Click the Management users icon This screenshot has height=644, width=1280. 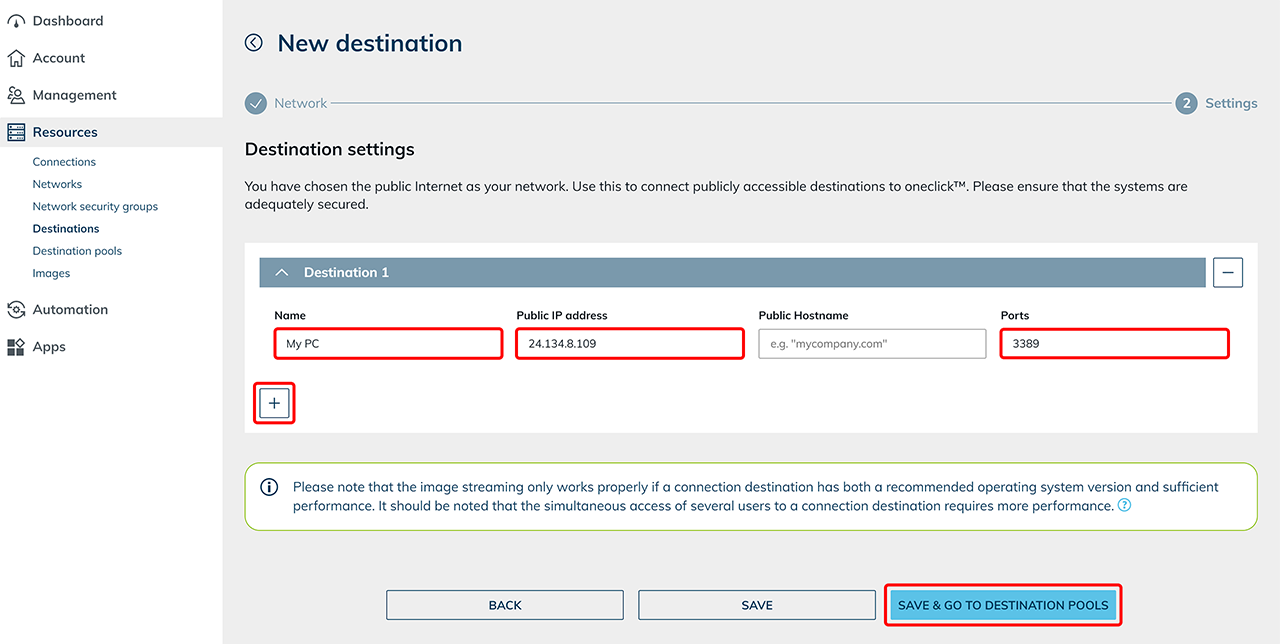[16, 95]
